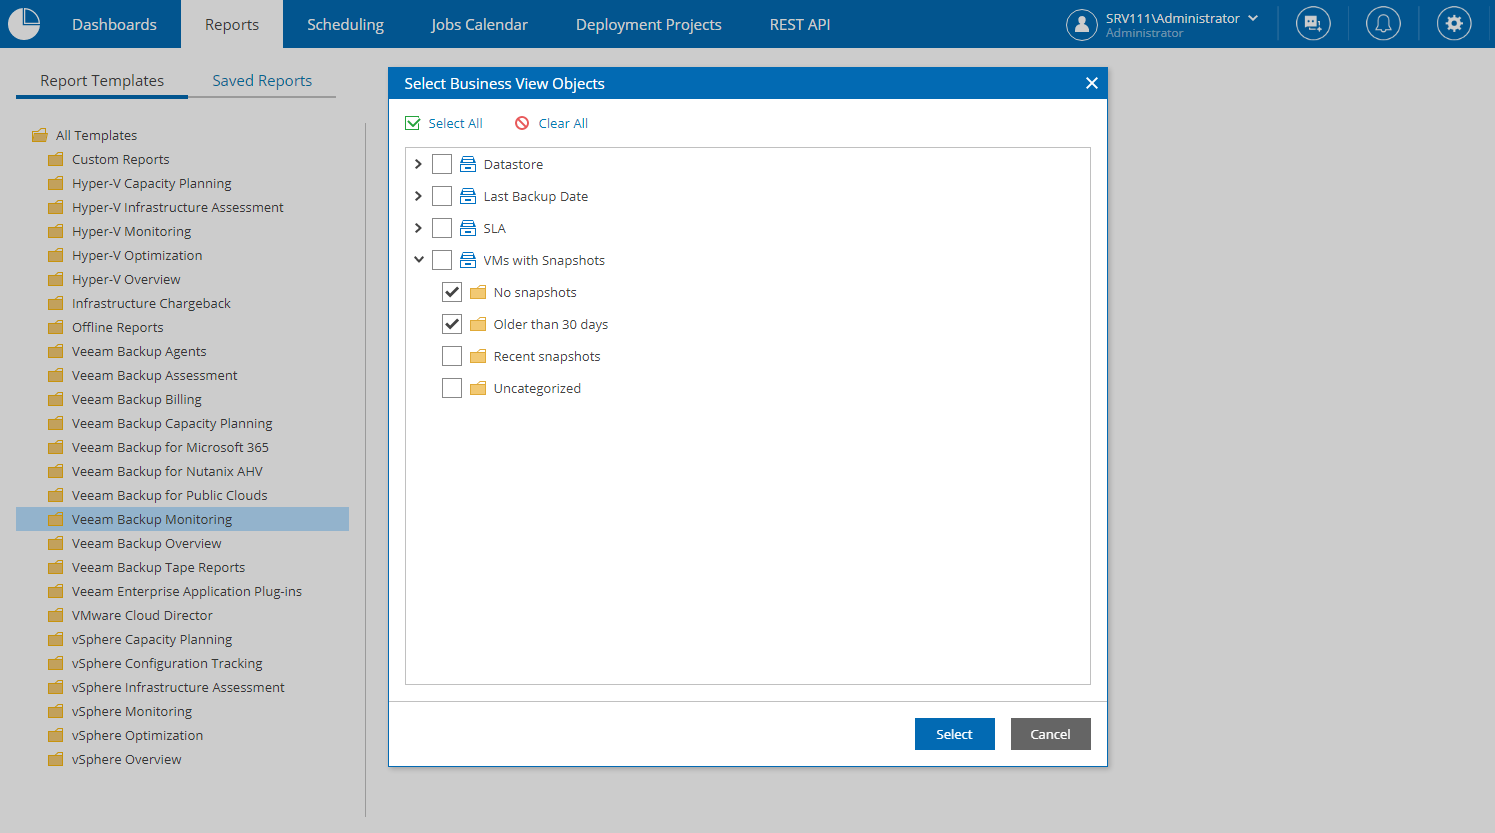Select the All Templates root label

(96, 135)
